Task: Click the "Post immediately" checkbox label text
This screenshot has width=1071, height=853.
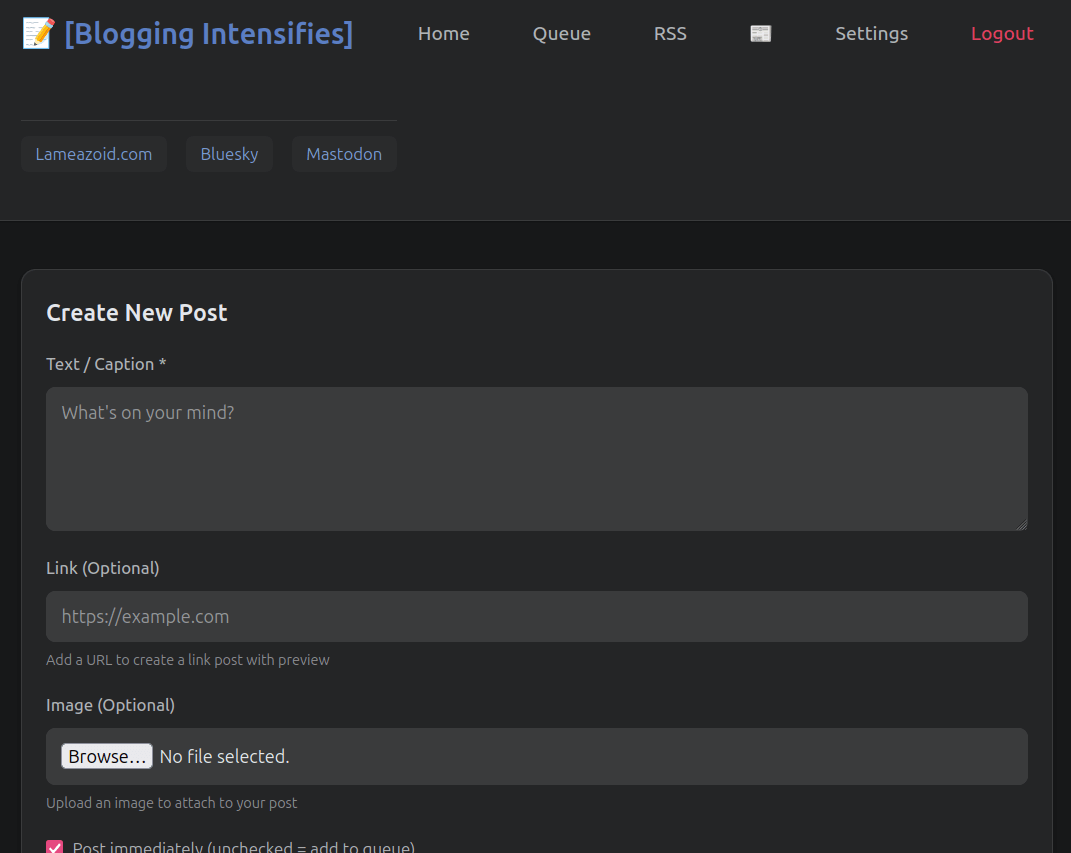Action: click(243, 848)
